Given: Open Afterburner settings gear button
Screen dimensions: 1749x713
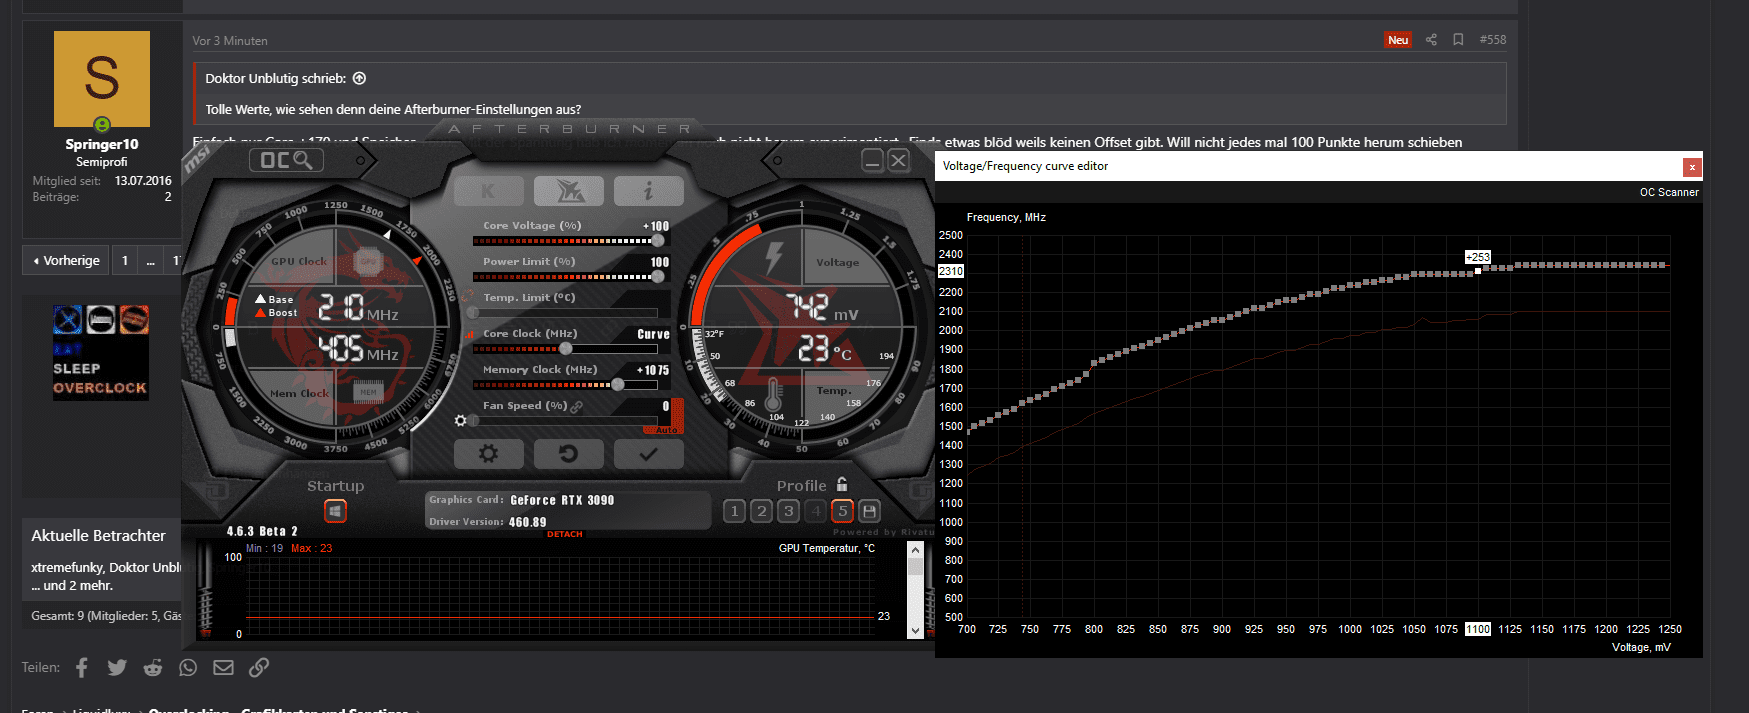Looking at the screenshot, I should [488, 454].
